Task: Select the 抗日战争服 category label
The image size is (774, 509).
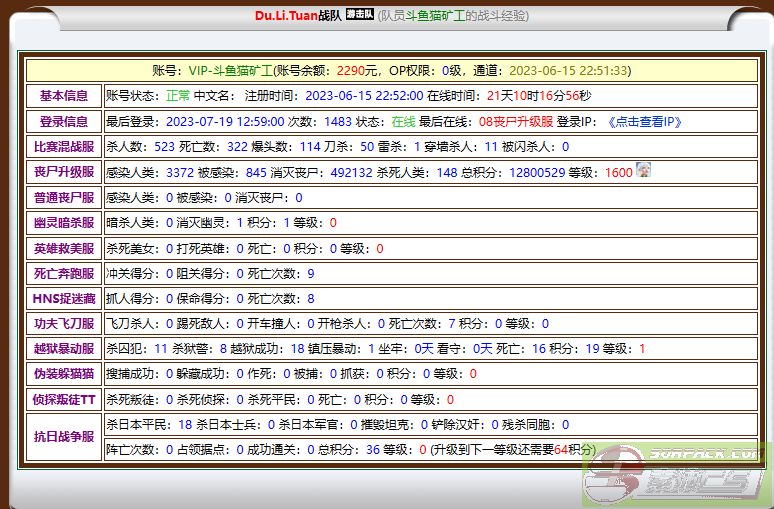Action: coord(64,436)
